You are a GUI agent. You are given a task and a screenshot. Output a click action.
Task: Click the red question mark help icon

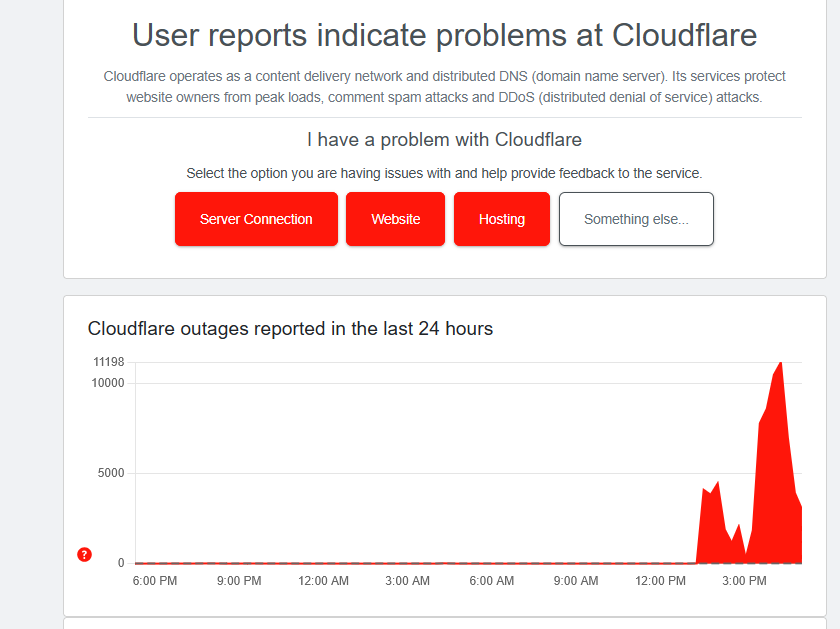click(x=84, y=555)
